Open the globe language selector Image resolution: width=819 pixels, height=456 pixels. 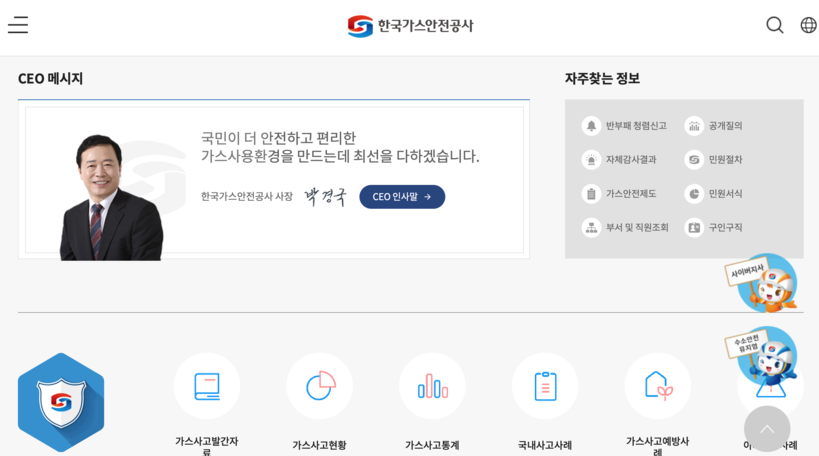(x=808, y=25)
